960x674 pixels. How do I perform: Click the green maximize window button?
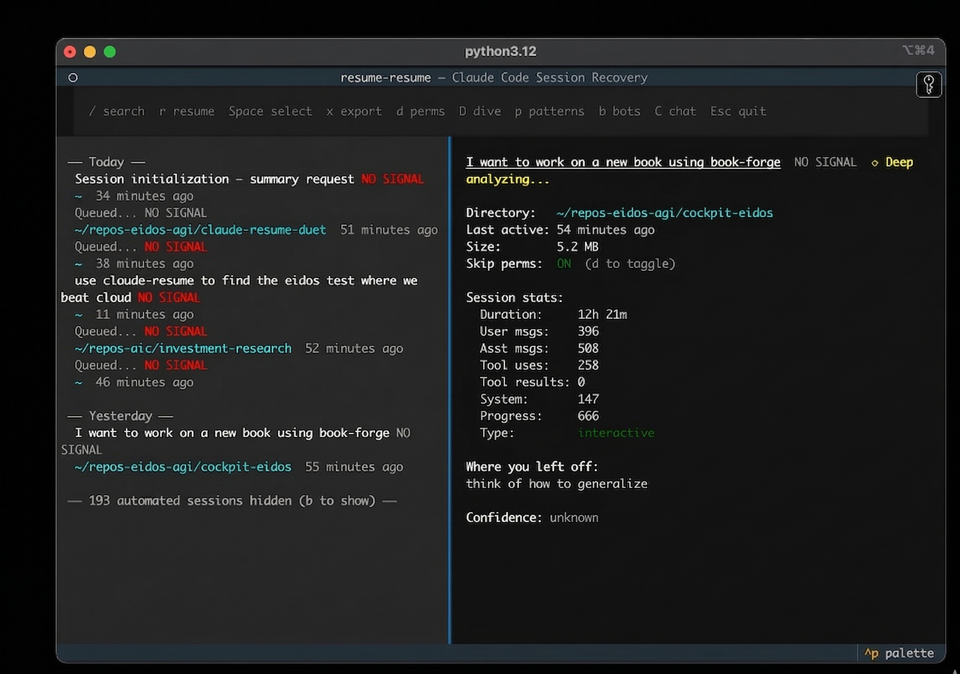pos(110,52)
